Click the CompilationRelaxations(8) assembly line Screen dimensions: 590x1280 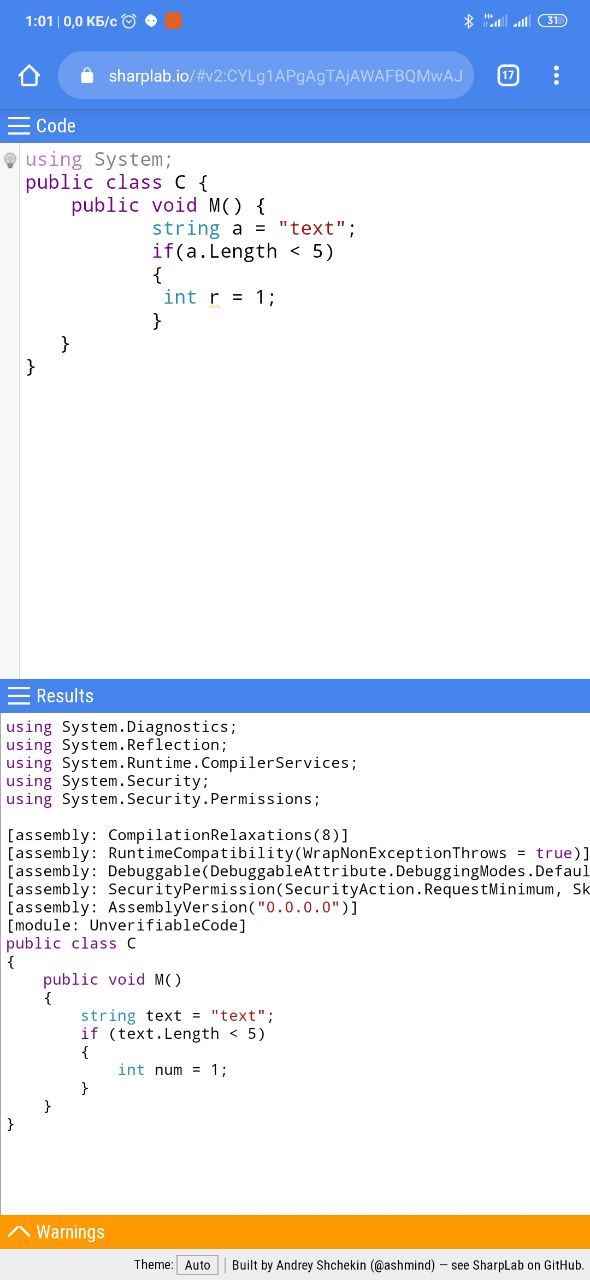click(x=178, y=835)
